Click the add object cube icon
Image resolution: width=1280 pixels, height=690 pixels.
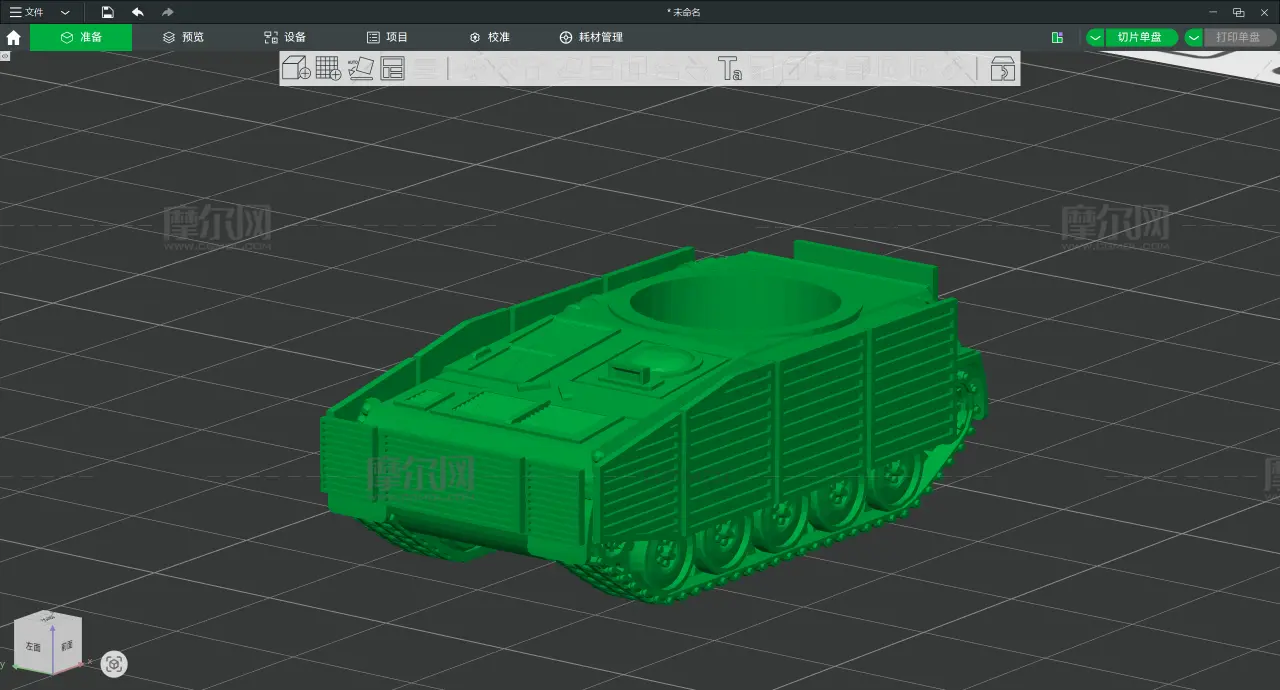[296, 68]
